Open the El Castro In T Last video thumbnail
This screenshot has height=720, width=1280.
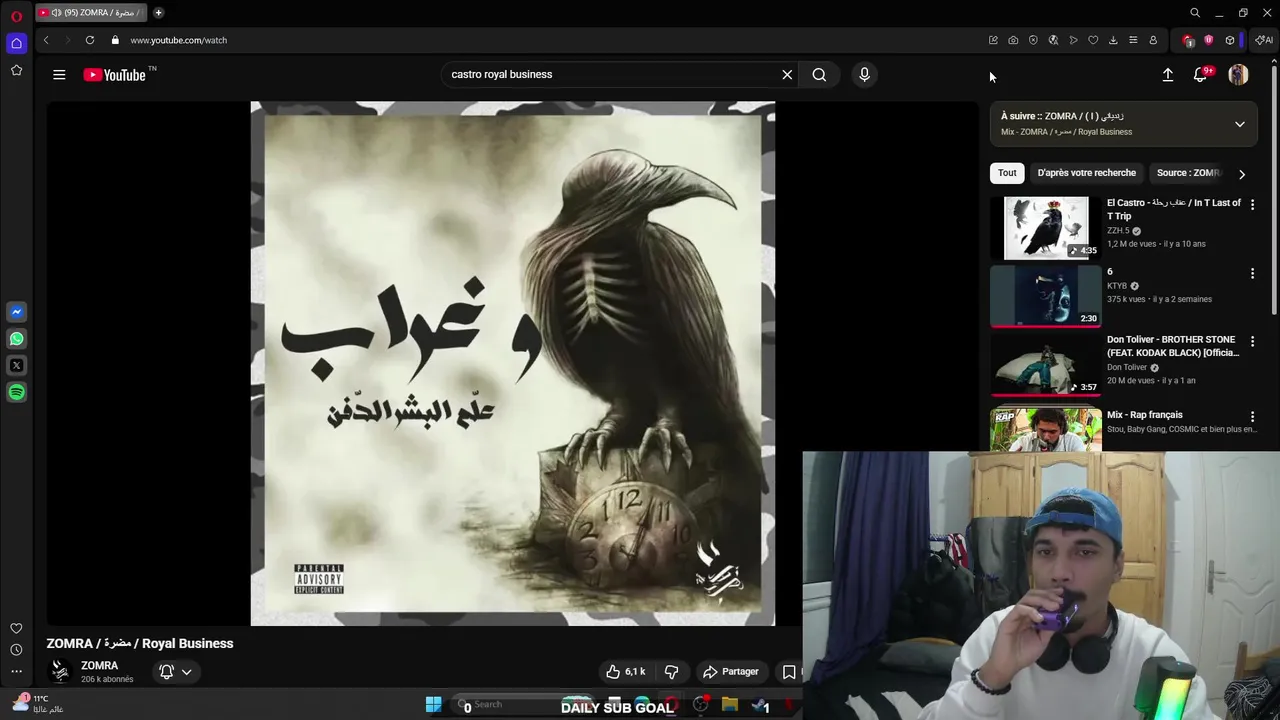coord(1046,228)
